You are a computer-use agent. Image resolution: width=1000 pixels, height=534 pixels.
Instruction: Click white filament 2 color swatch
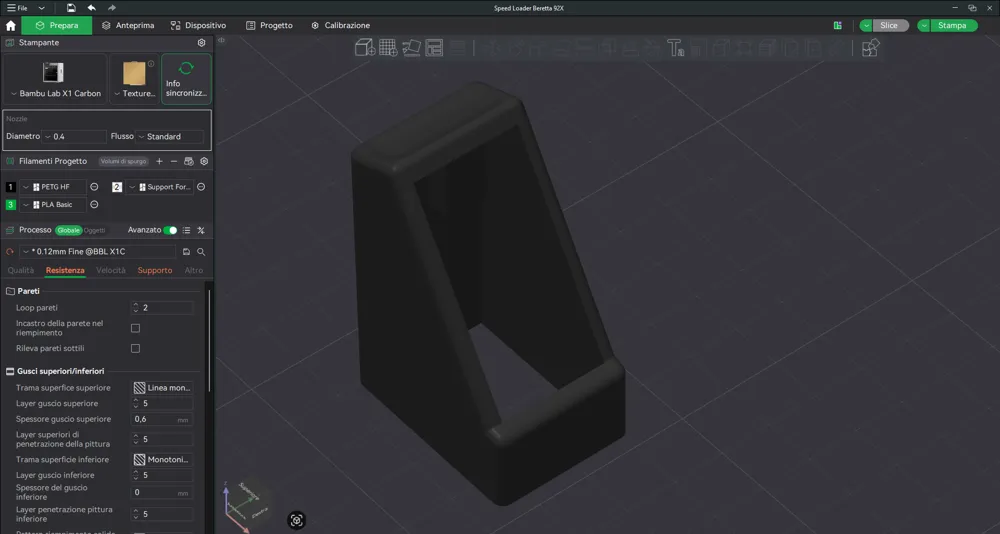click(117, 187)
